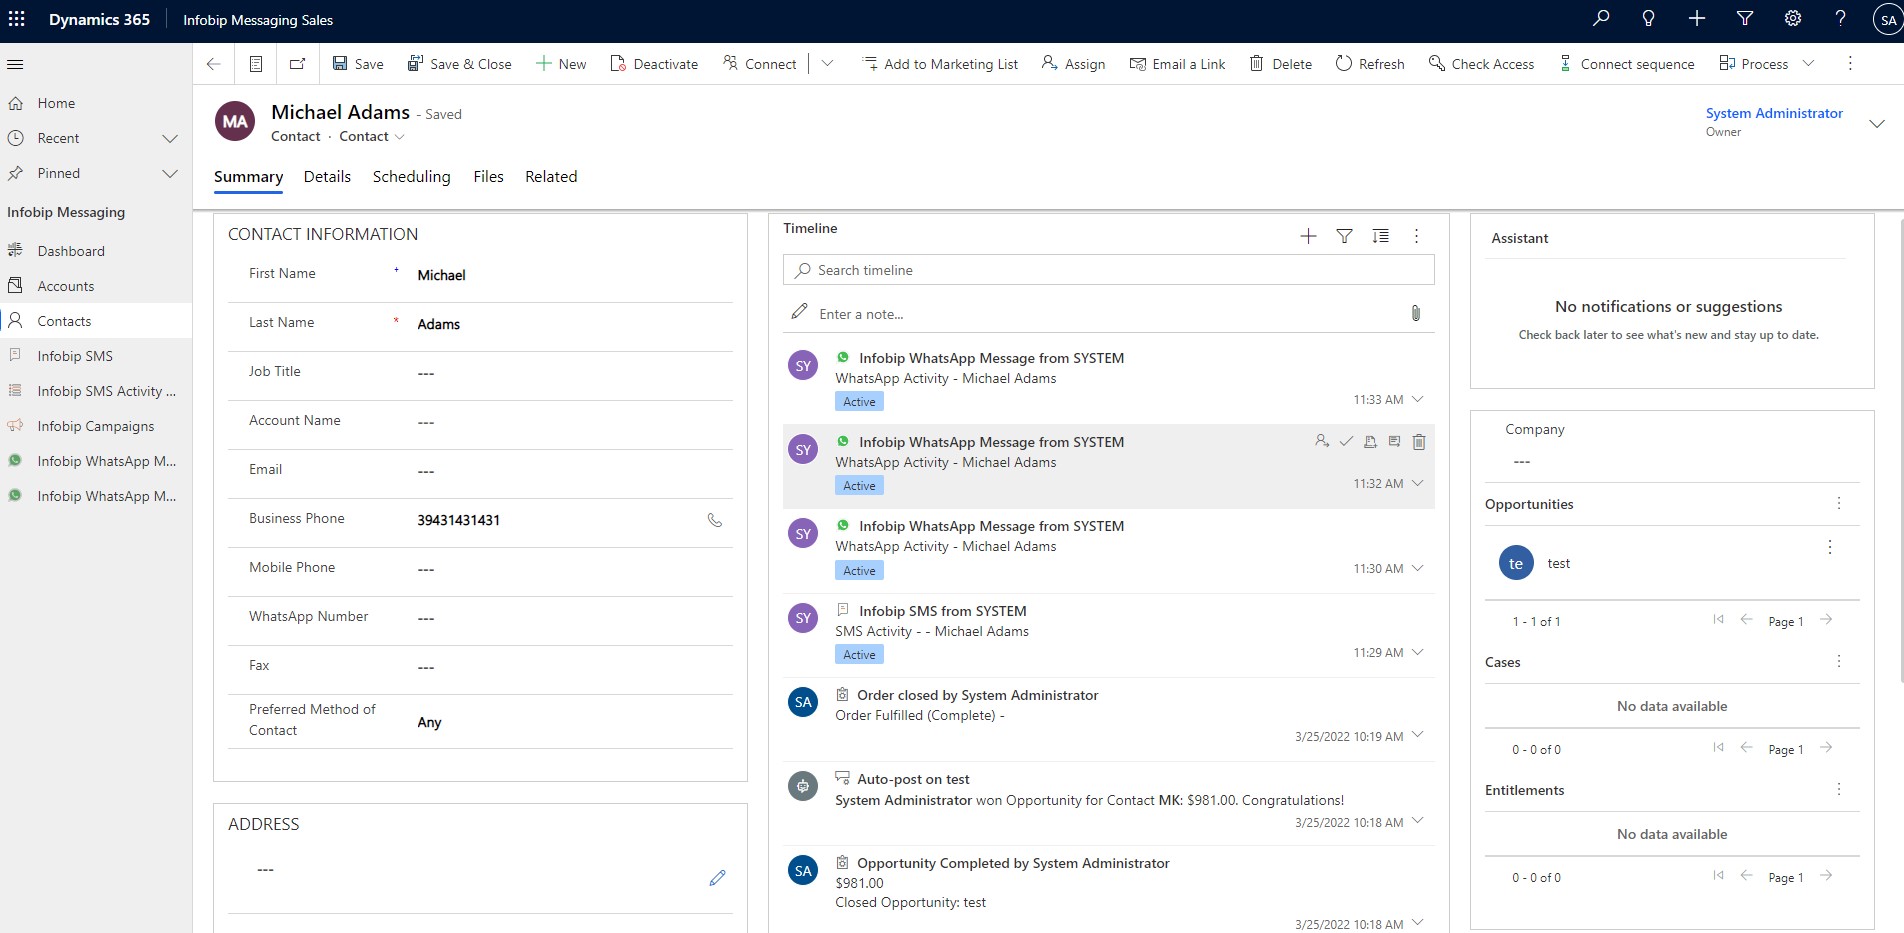The image size is (1904, 933).
Task: Click the phone icon beside Business Phone
Action: (714, 520)
